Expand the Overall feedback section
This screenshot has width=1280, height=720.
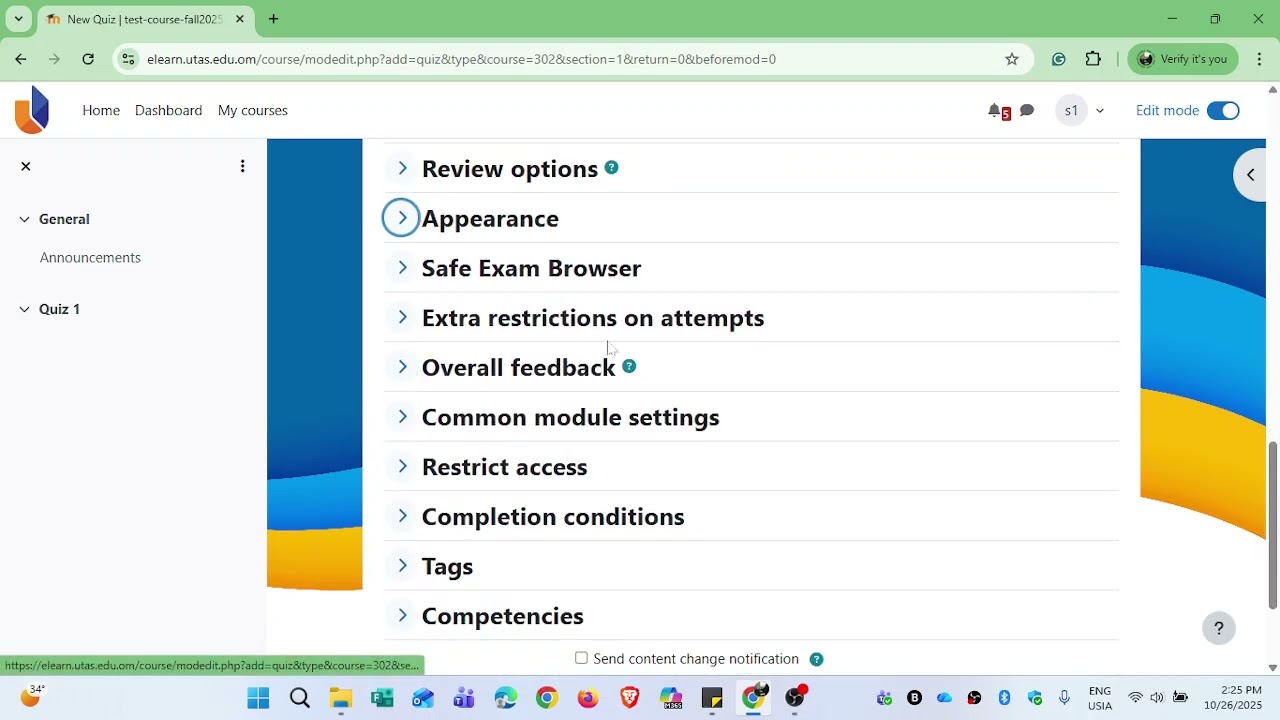click(402, 367)
